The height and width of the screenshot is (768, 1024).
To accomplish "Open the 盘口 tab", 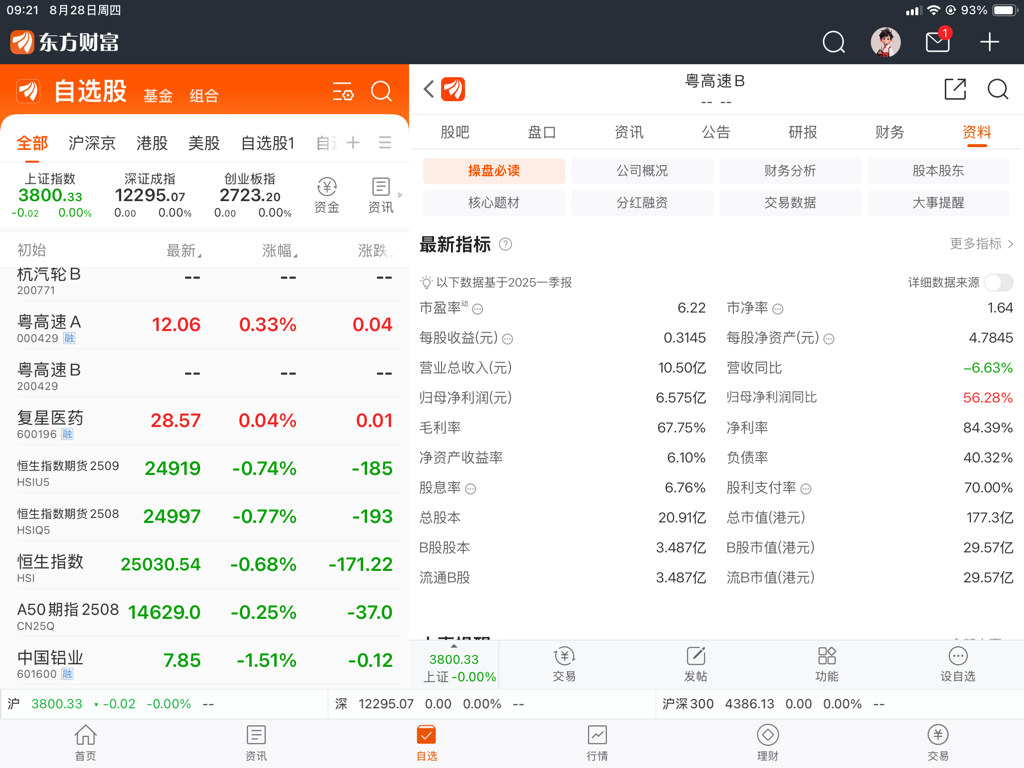I will coord(541,133).
